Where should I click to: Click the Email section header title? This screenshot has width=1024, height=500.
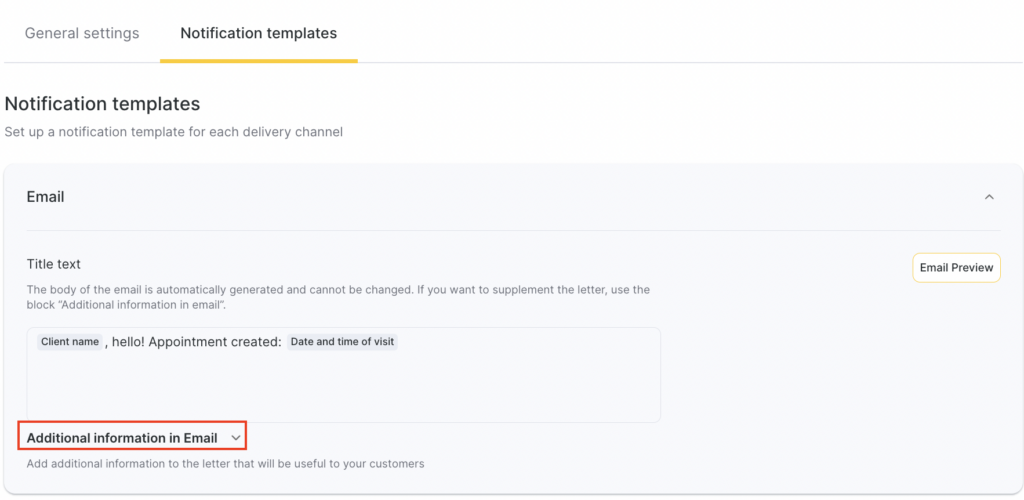tap(45, 197)
